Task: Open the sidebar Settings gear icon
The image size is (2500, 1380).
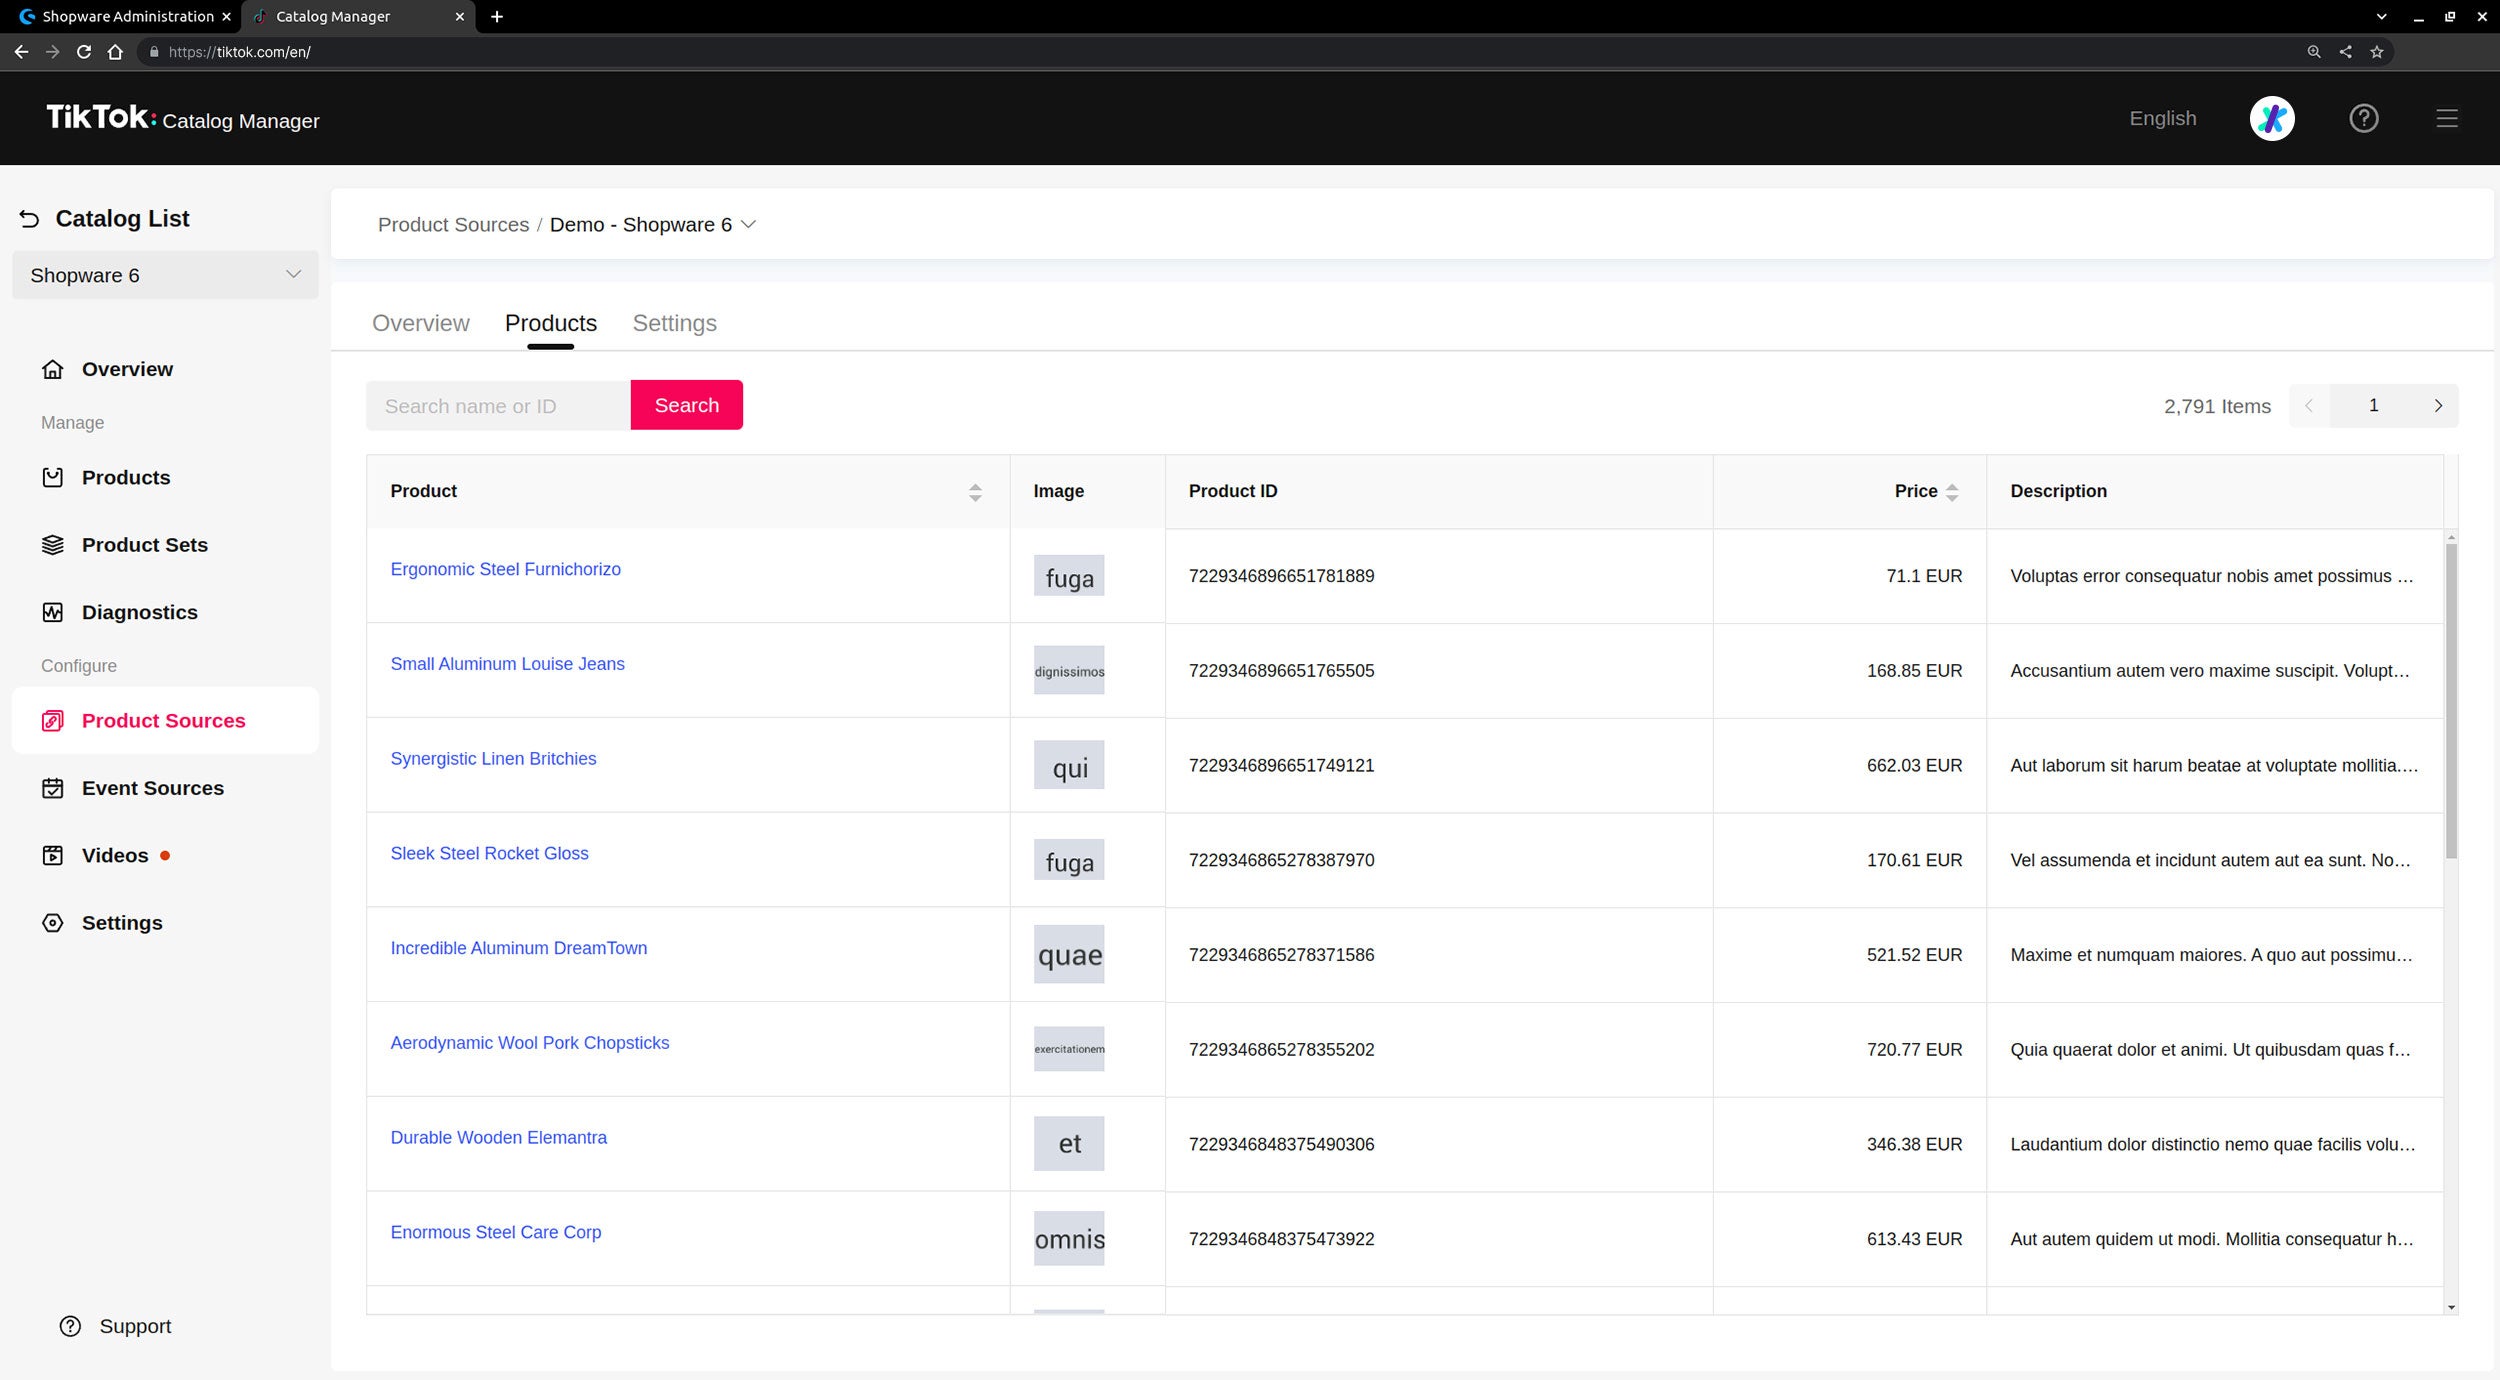Action: [53, 923]
